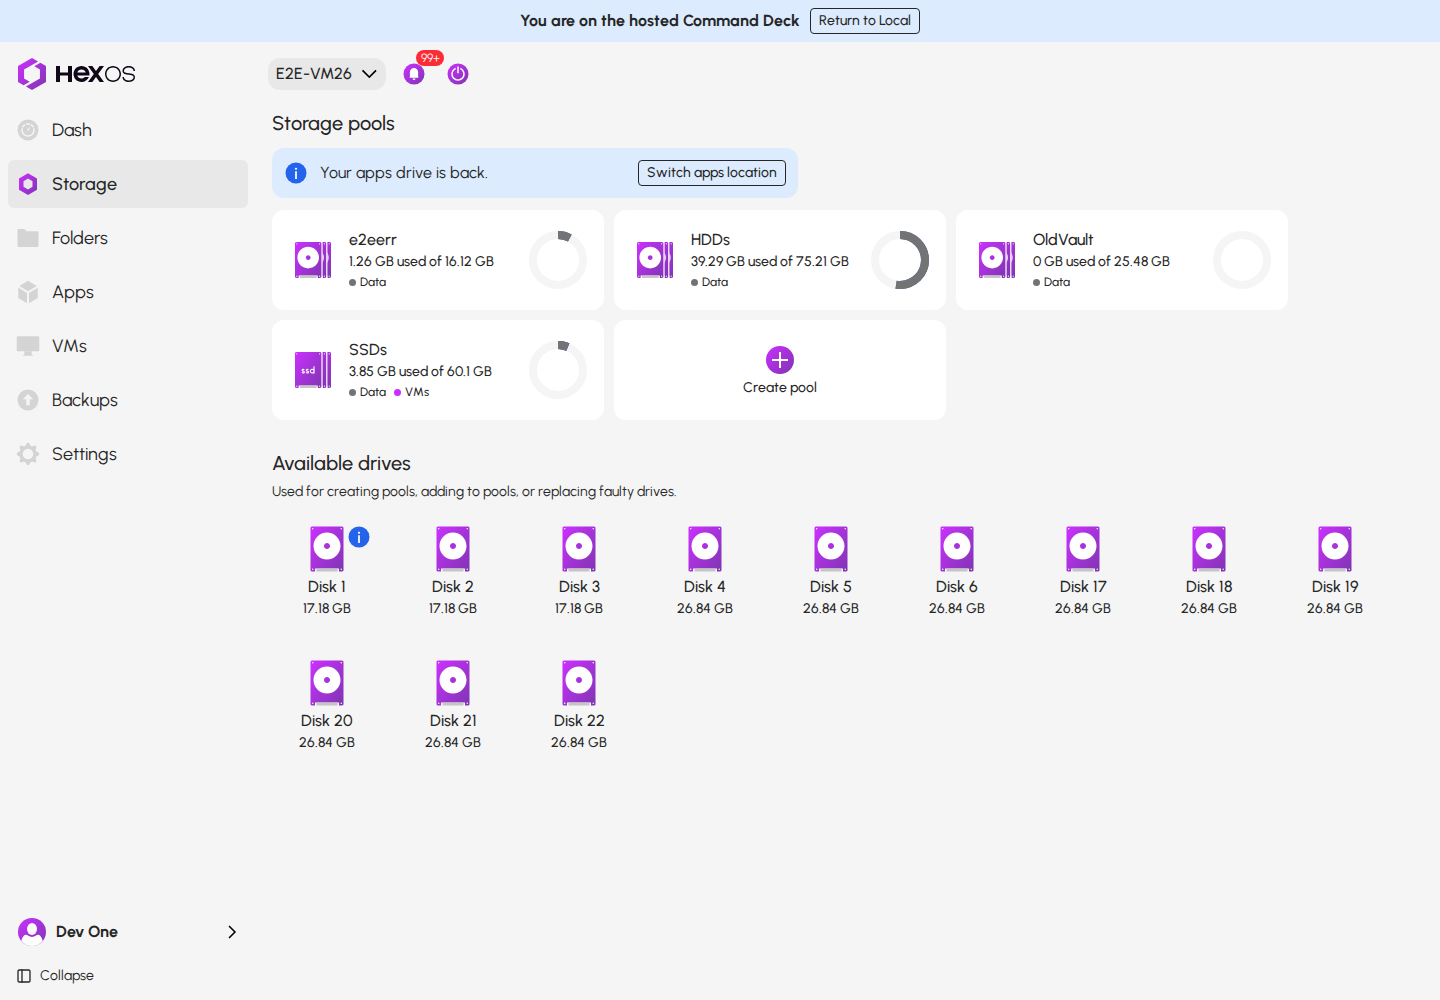Screen dimensions: 1440x1000
Task: Click Switch apps location button
Action: (x=712, y=173)
